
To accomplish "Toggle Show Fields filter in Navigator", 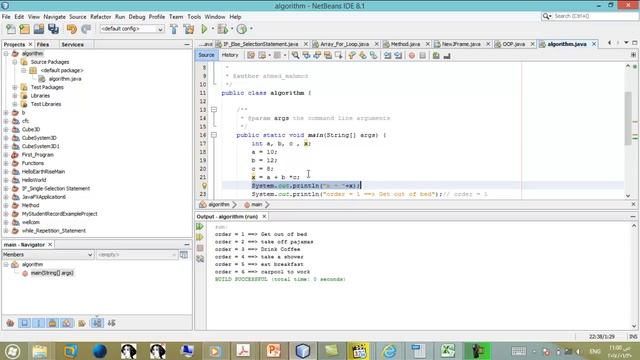I will 24,323.
